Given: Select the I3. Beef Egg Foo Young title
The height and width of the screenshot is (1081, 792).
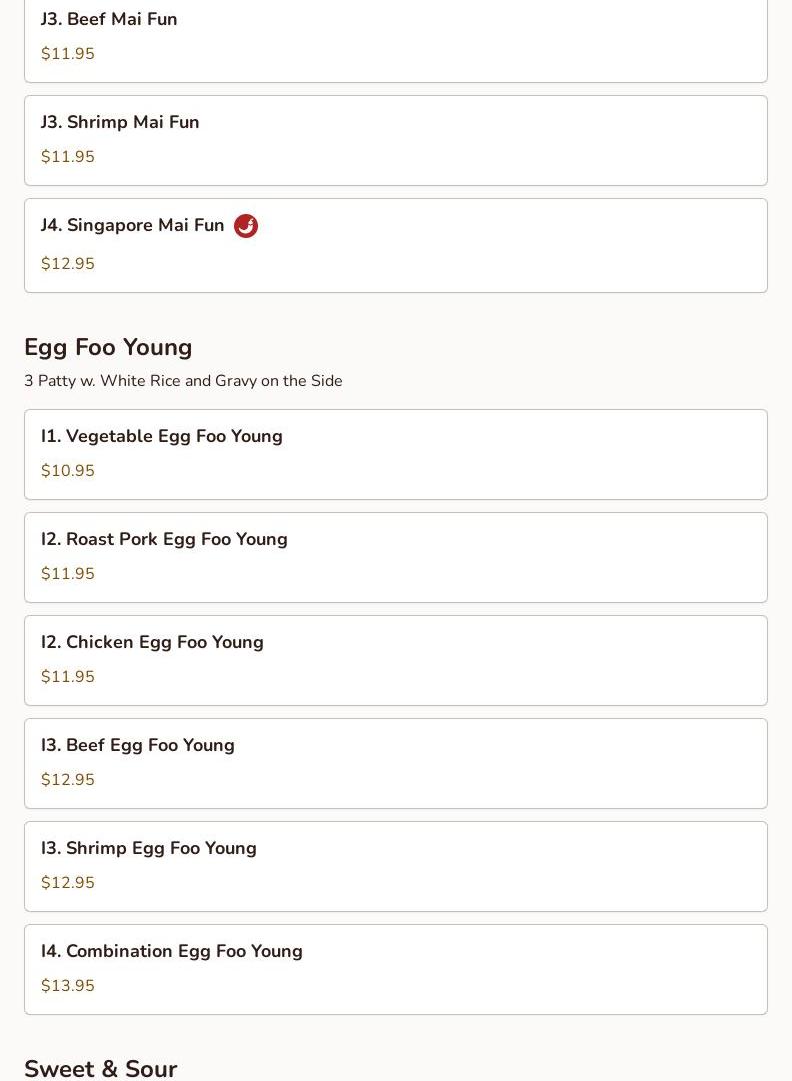Looking at the screenshot, I should (138, 745).
